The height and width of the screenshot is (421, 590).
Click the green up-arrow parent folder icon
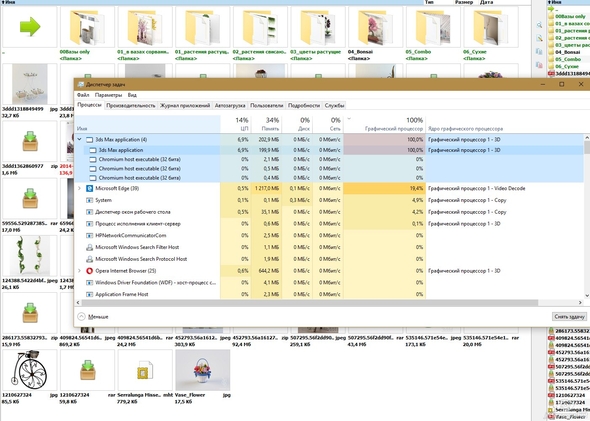[30, 27]
